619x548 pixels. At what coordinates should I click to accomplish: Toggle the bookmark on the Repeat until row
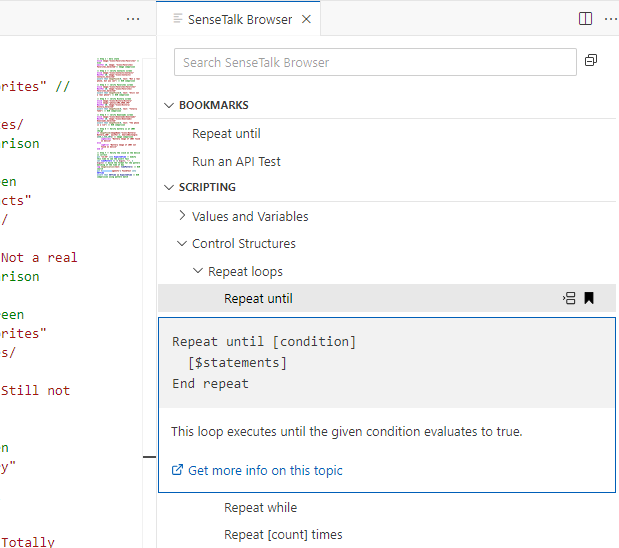coord(589,298)
